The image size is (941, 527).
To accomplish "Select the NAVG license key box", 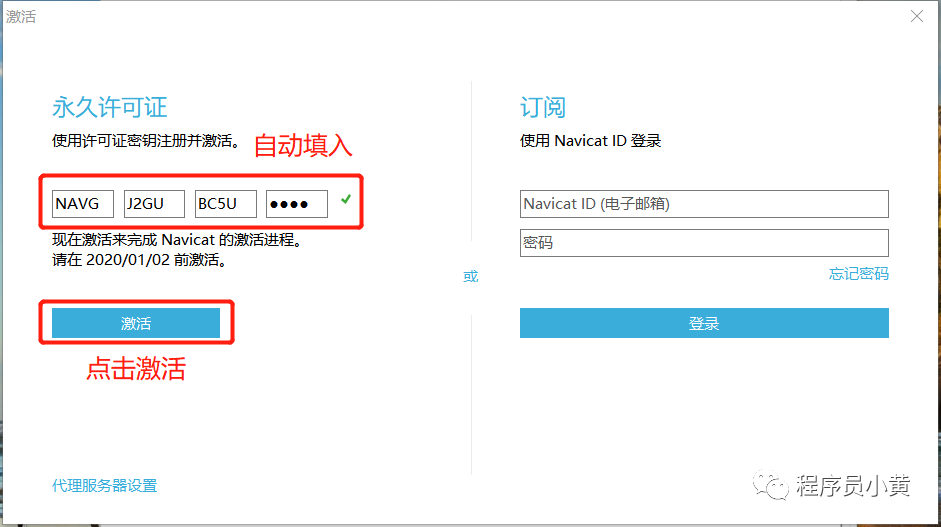I will click(83, 204).
